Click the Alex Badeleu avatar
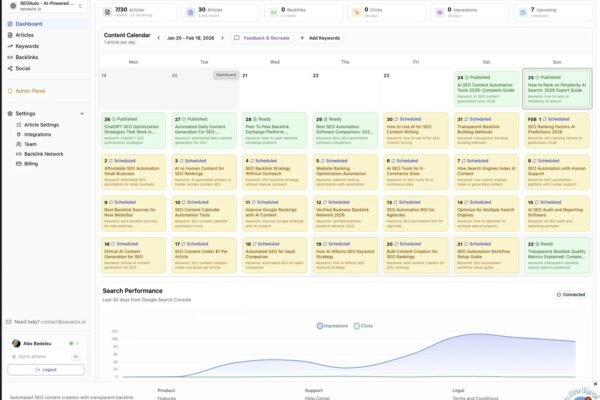This screenshot has width=600, height=400. click(x=16, y=343)
